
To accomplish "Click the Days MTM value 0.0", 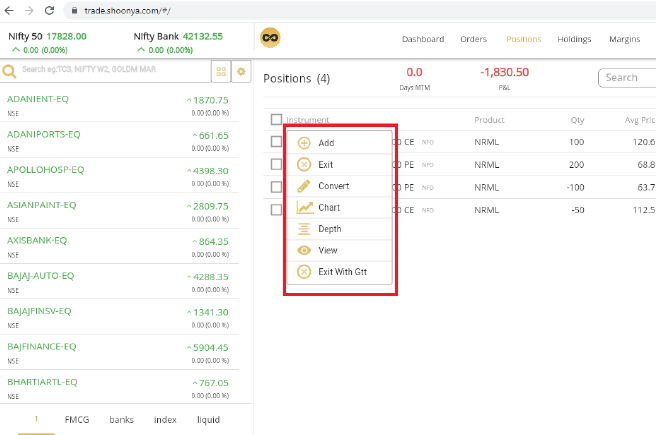I will click(x=414, y=72).
